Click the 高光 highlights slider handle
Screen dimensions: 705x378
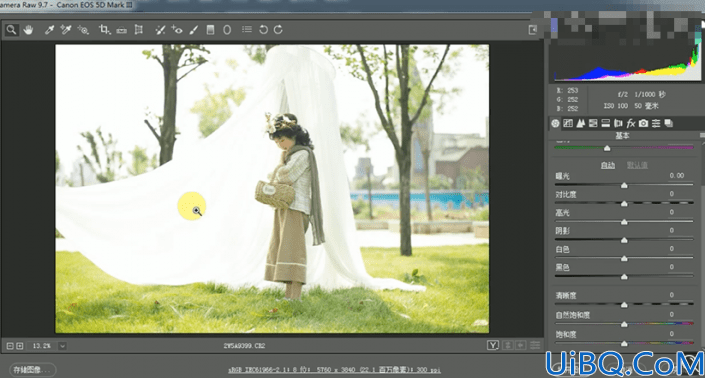(x=624, y=222)
